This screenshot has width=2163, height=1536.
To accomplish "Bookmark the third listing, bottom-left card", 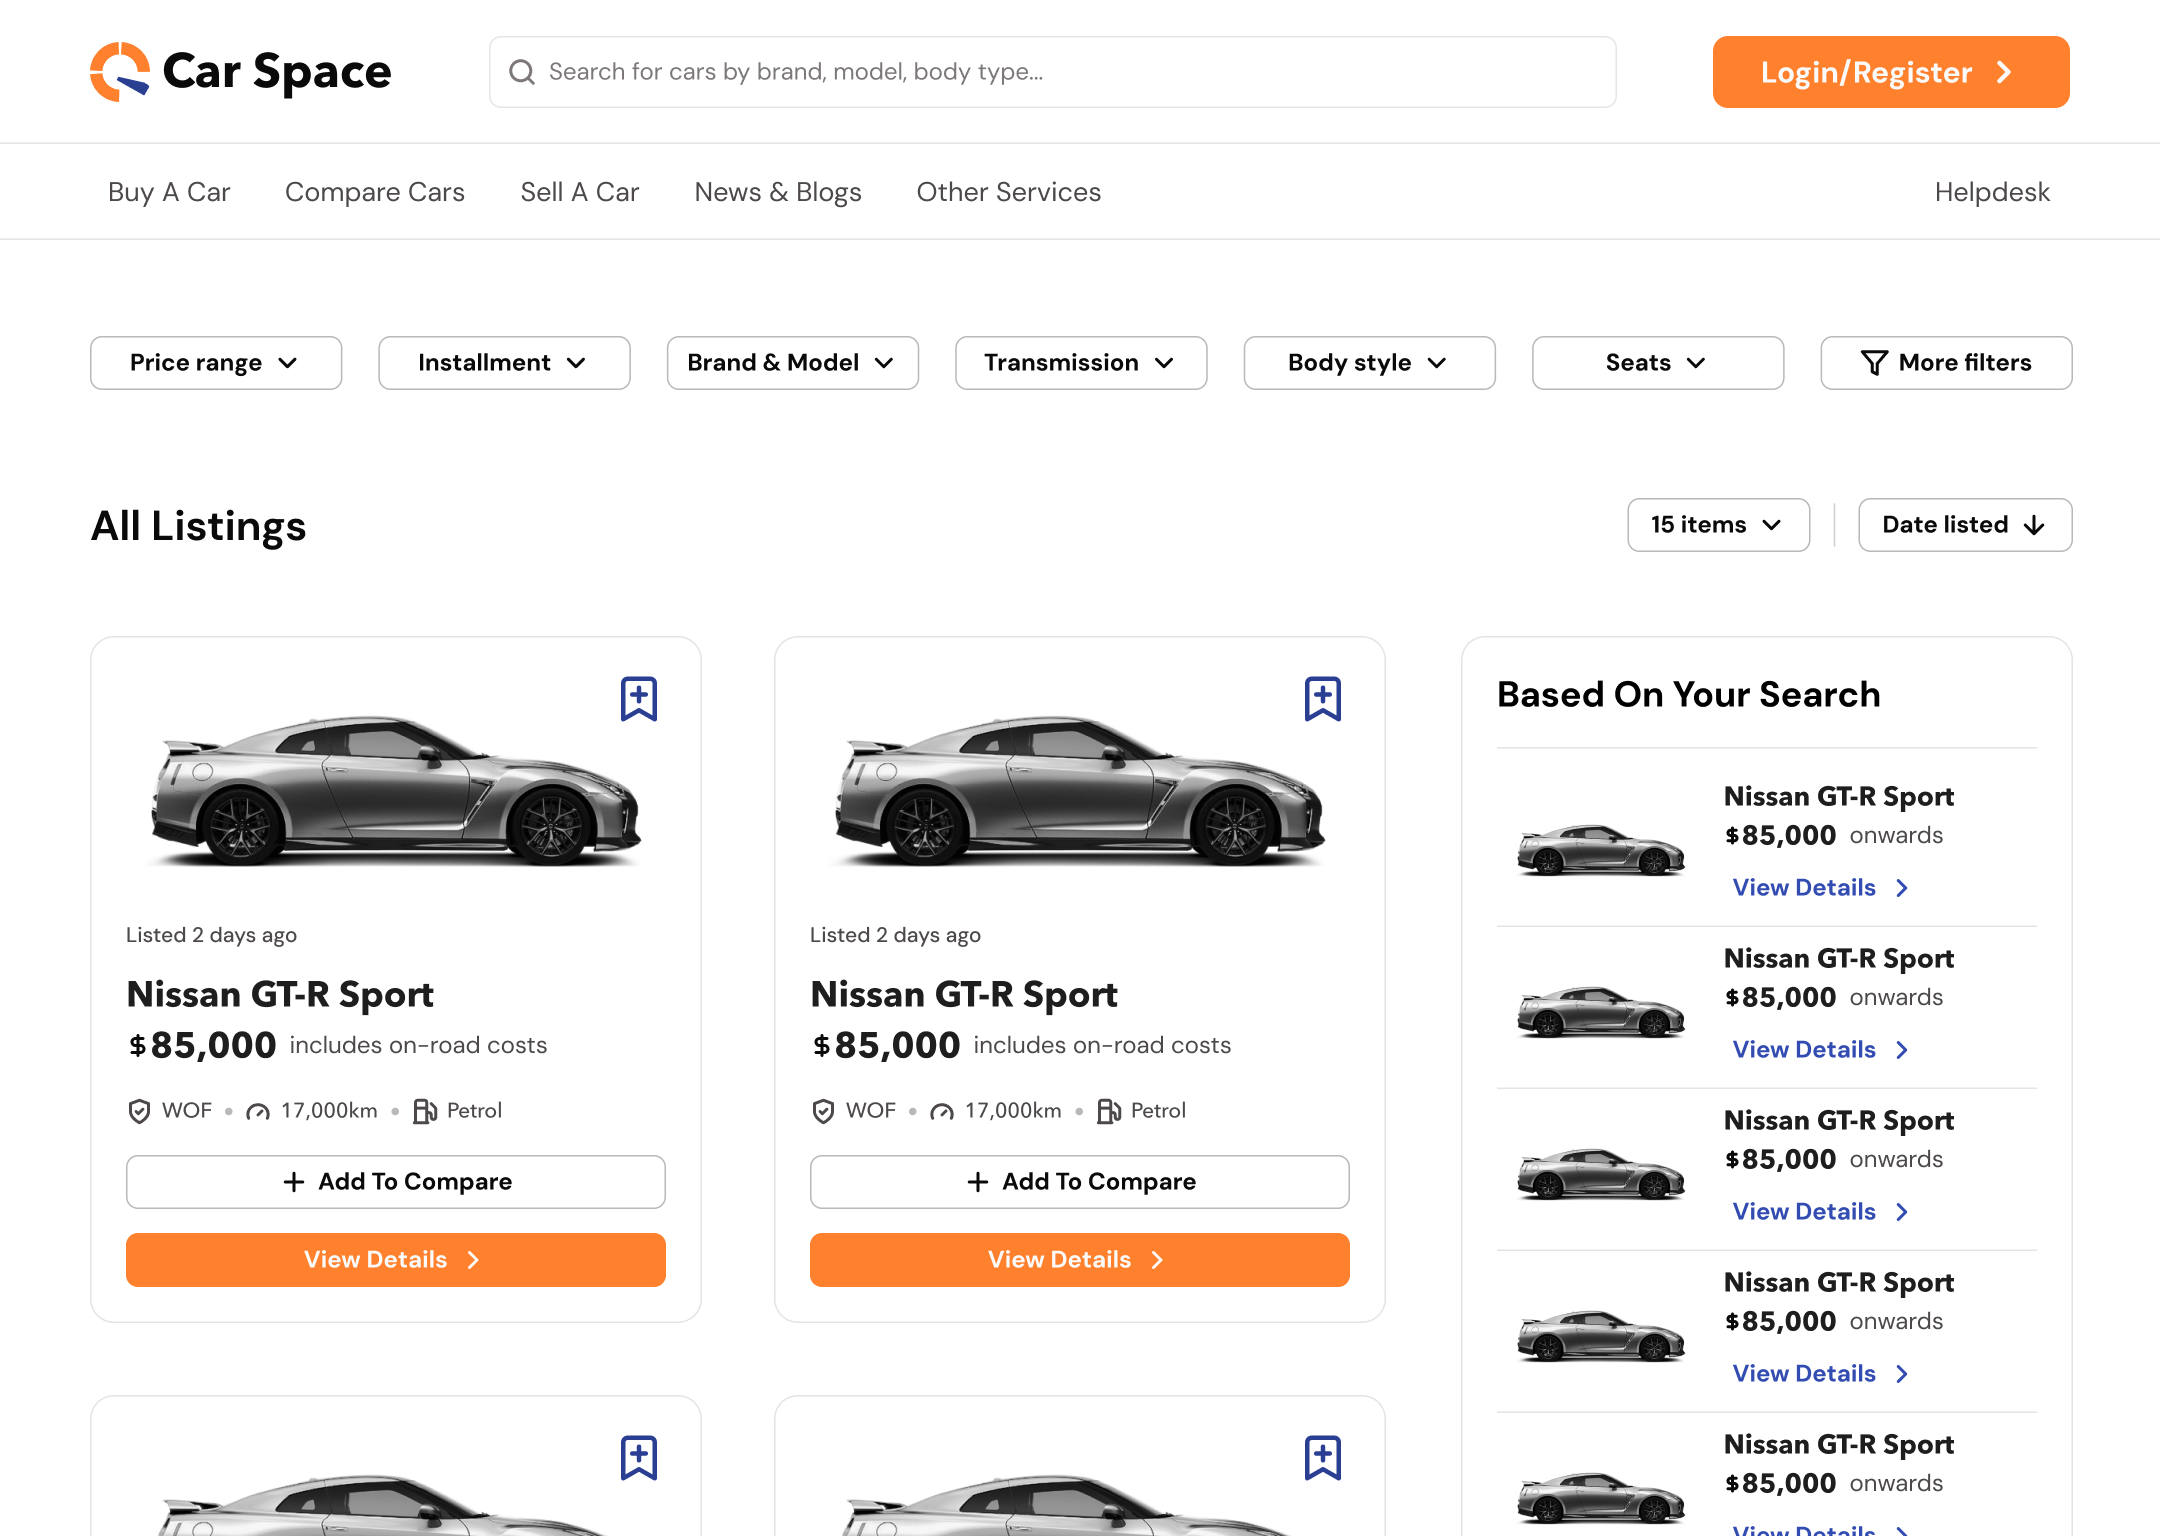I will pos(639,1458).
